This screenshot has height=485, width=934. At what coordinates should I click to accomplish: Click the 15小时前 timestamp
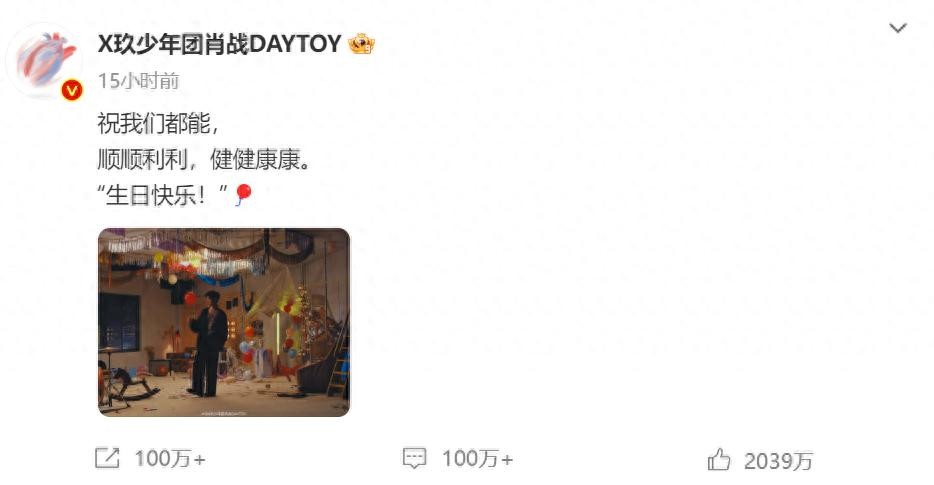tap(138, 80)
